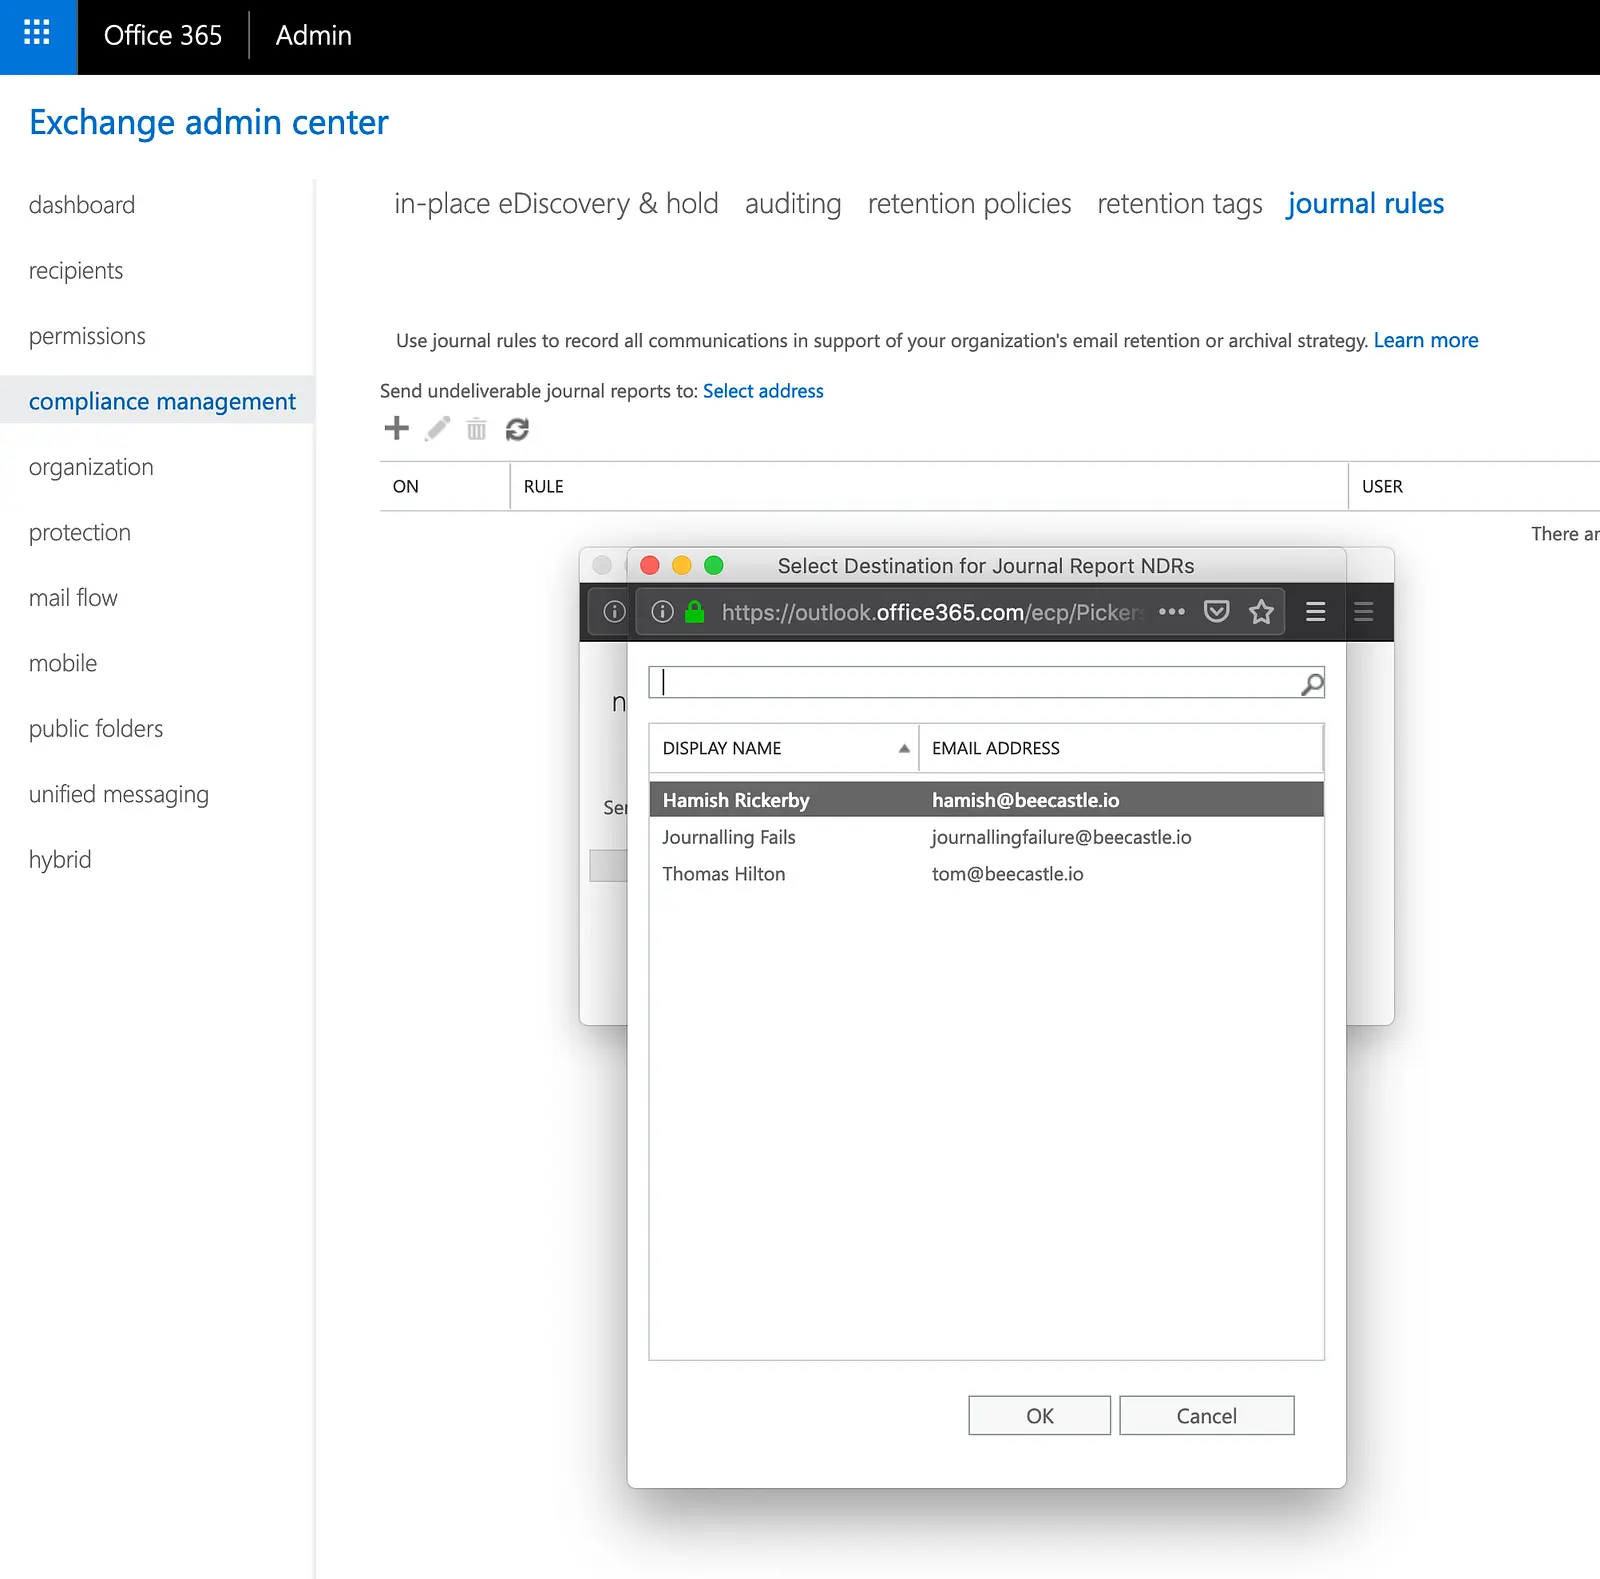The width and height of the screenshot is (1600, 1579).
Task: Click the USER column header
Action: point(1474,486)
